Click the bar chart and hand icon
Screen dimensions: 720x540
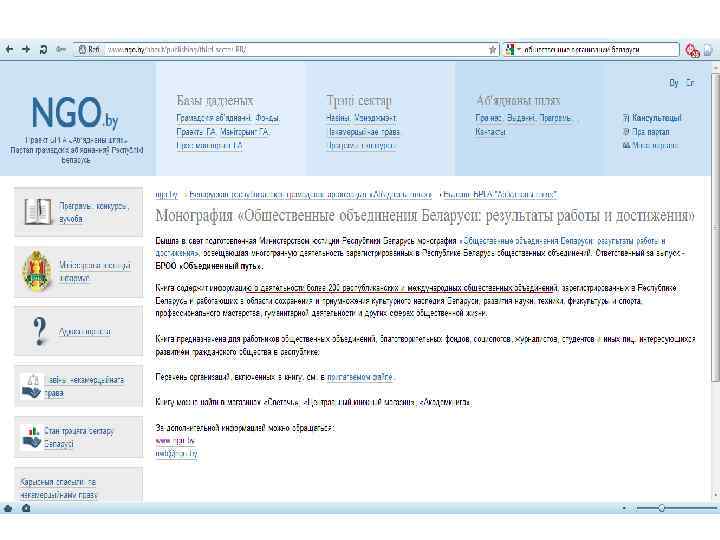pyautogui.click(x=31, y=437)
